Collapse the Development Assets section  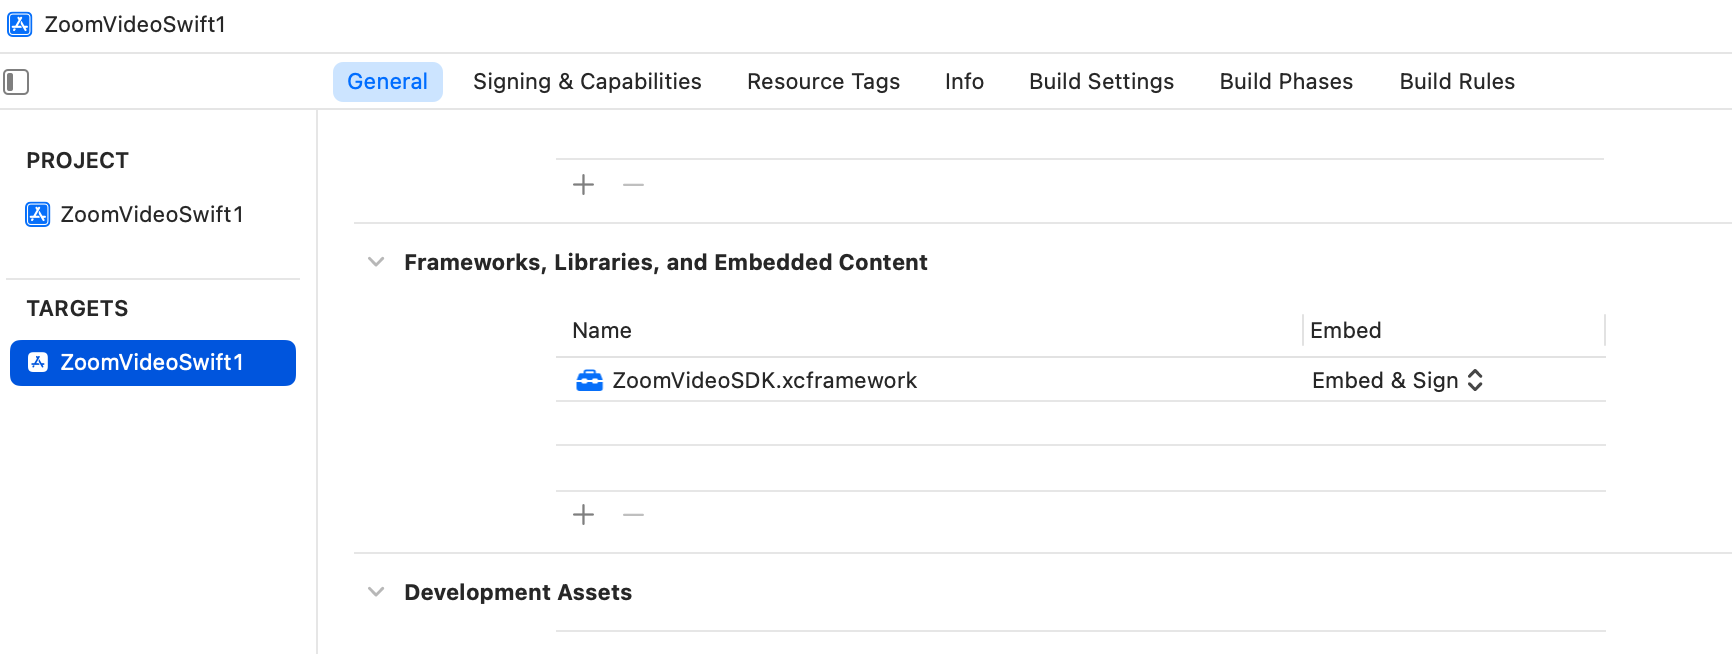click(376, 592)
